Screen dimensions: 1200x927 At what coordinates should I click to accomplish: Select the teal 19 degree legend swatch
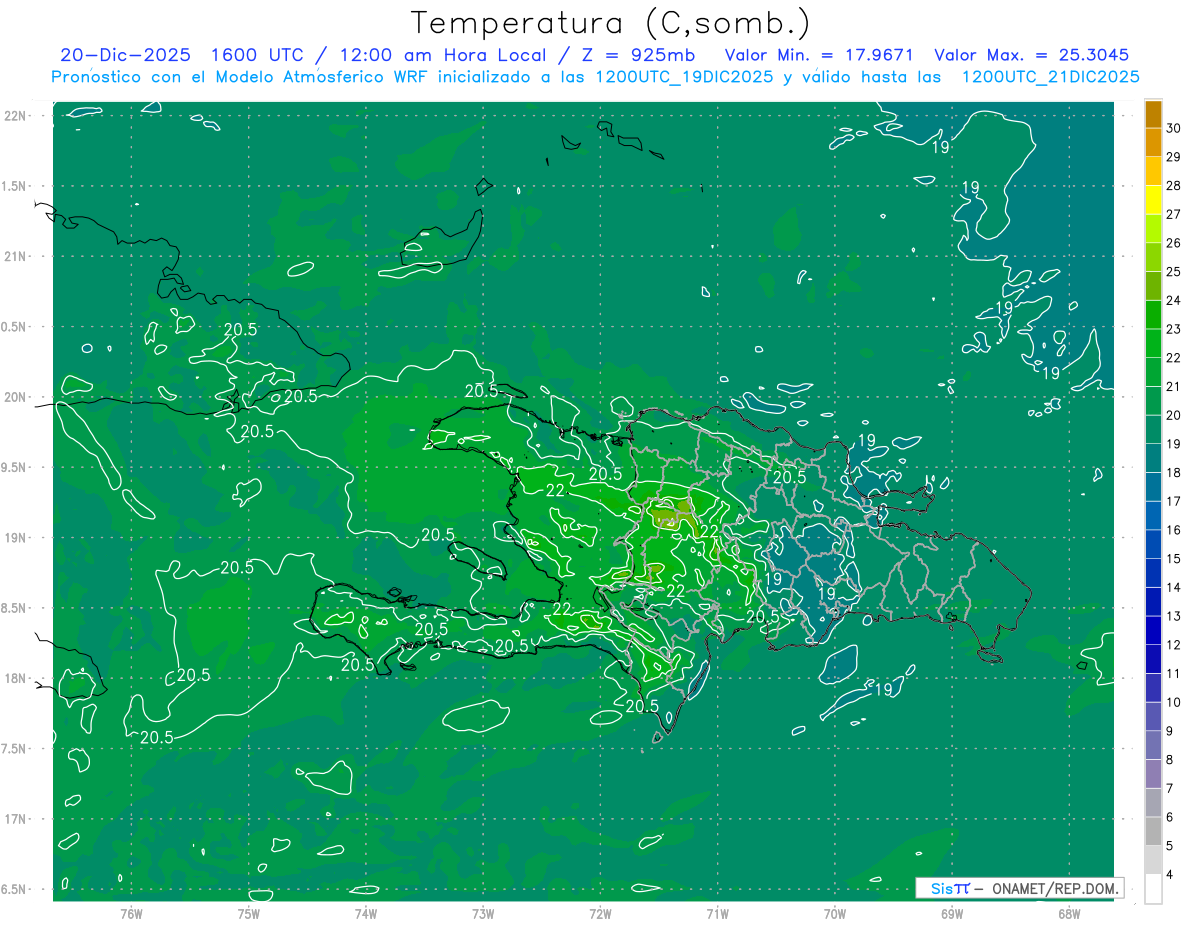pyautogui.click(x=1153, y=430)
